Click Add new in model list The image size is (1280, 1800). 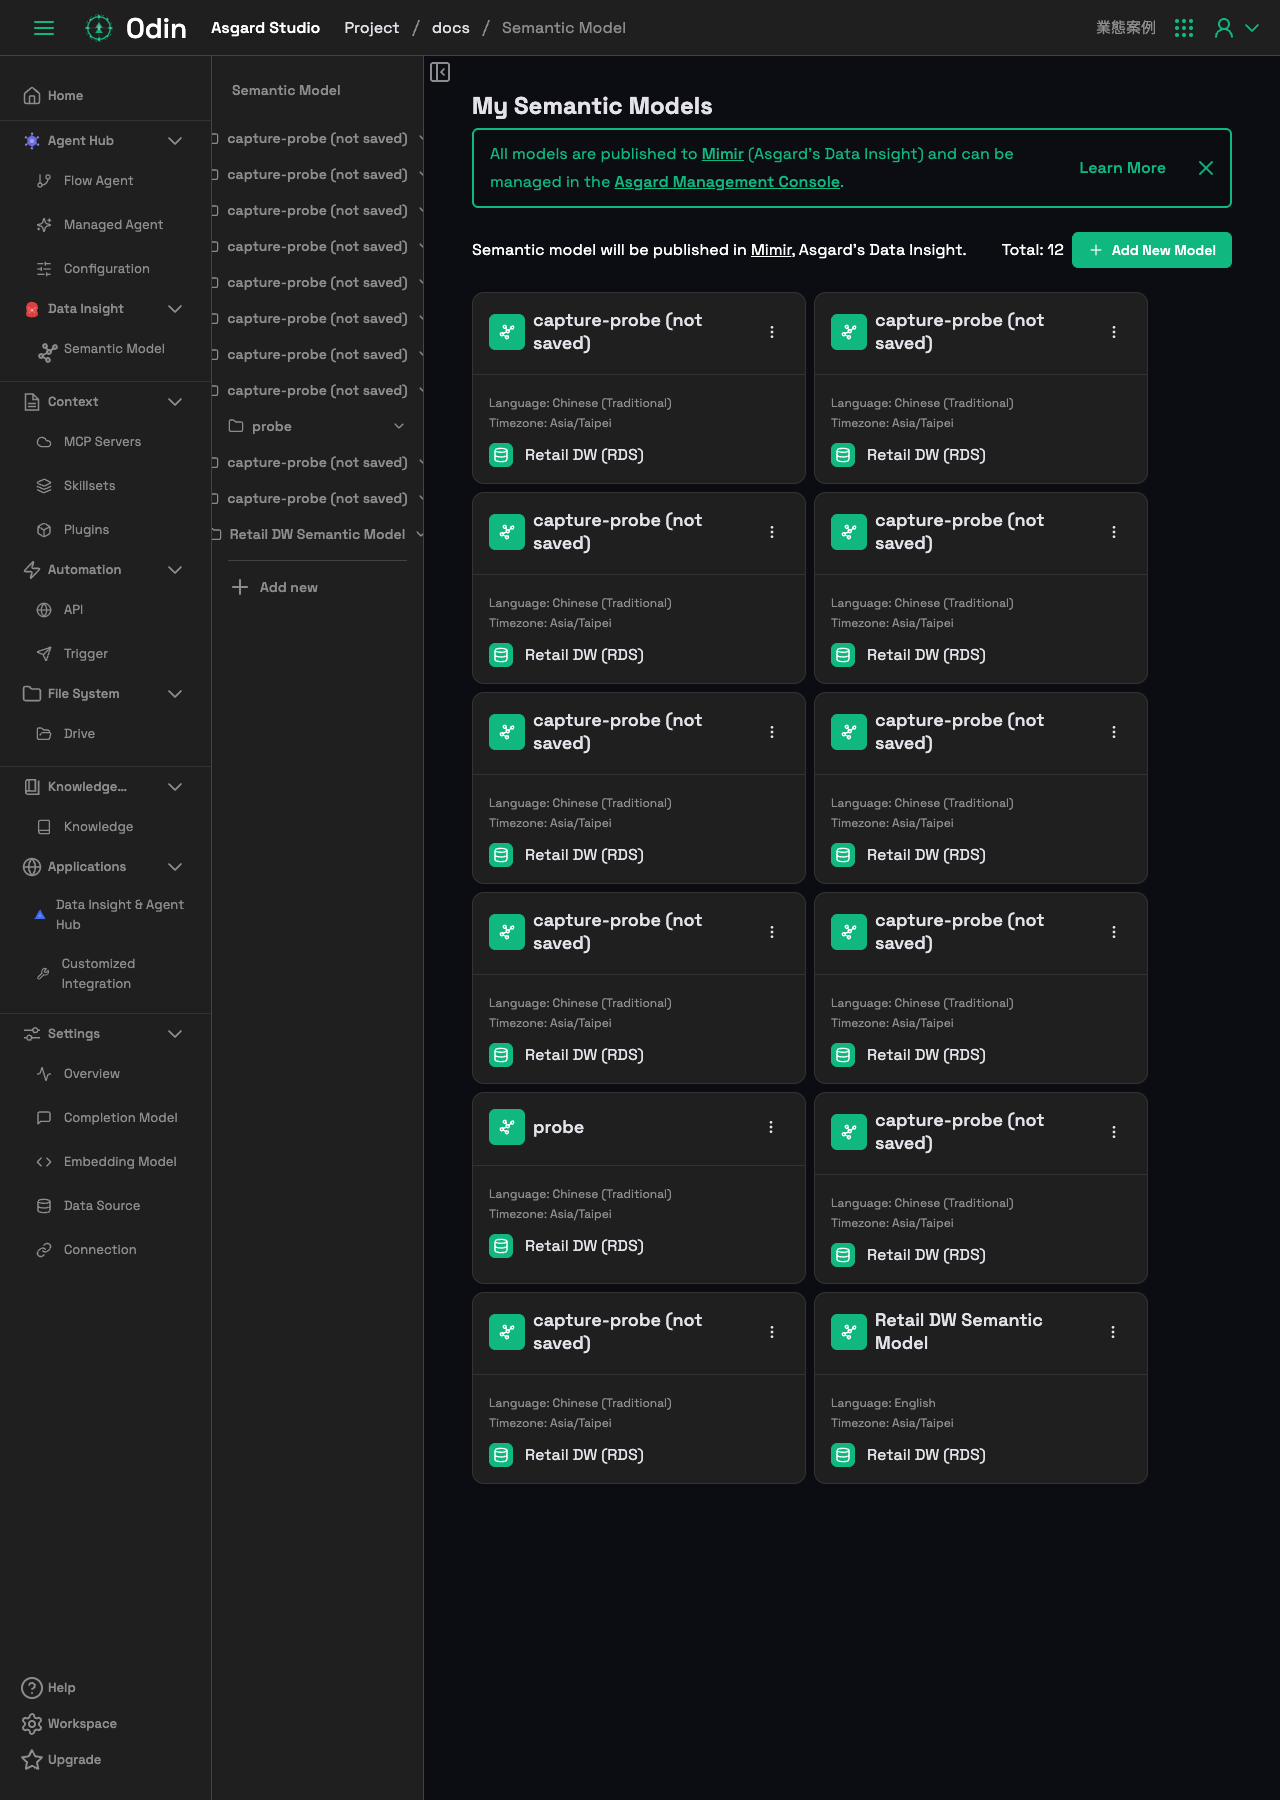coord(275,587)
